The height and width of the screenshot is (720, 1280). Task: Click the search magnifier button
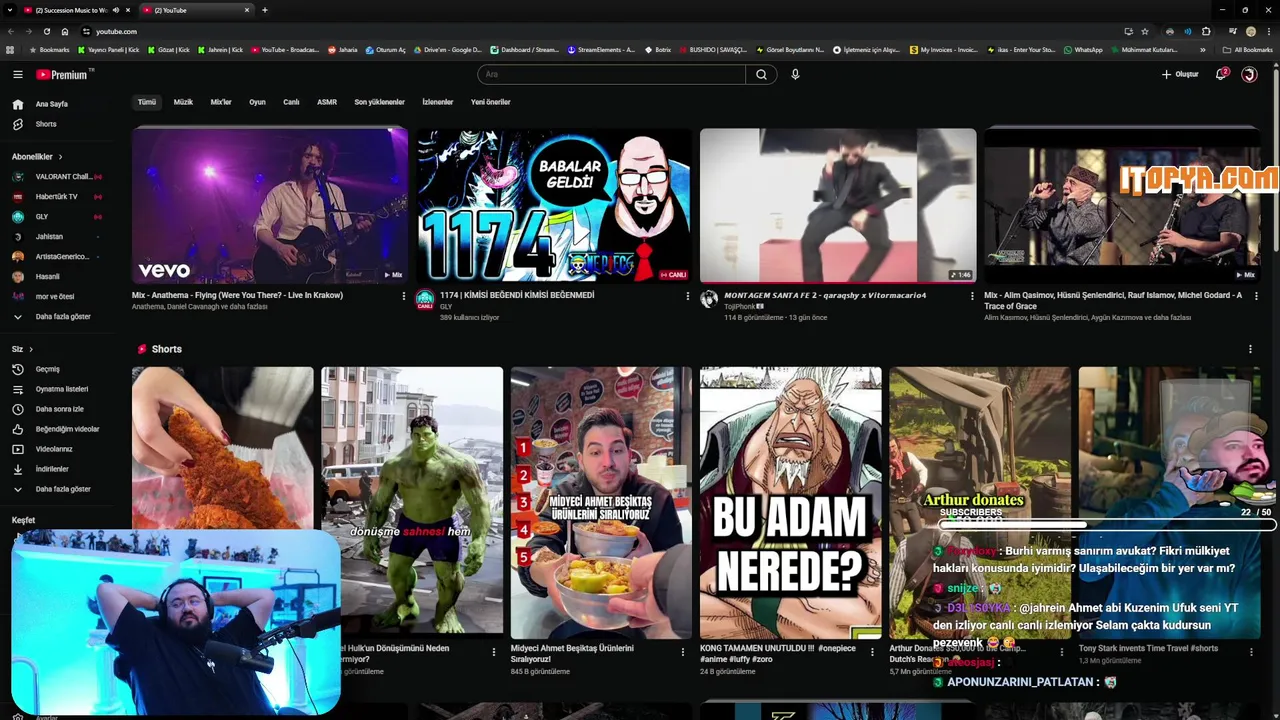(761, 74)
